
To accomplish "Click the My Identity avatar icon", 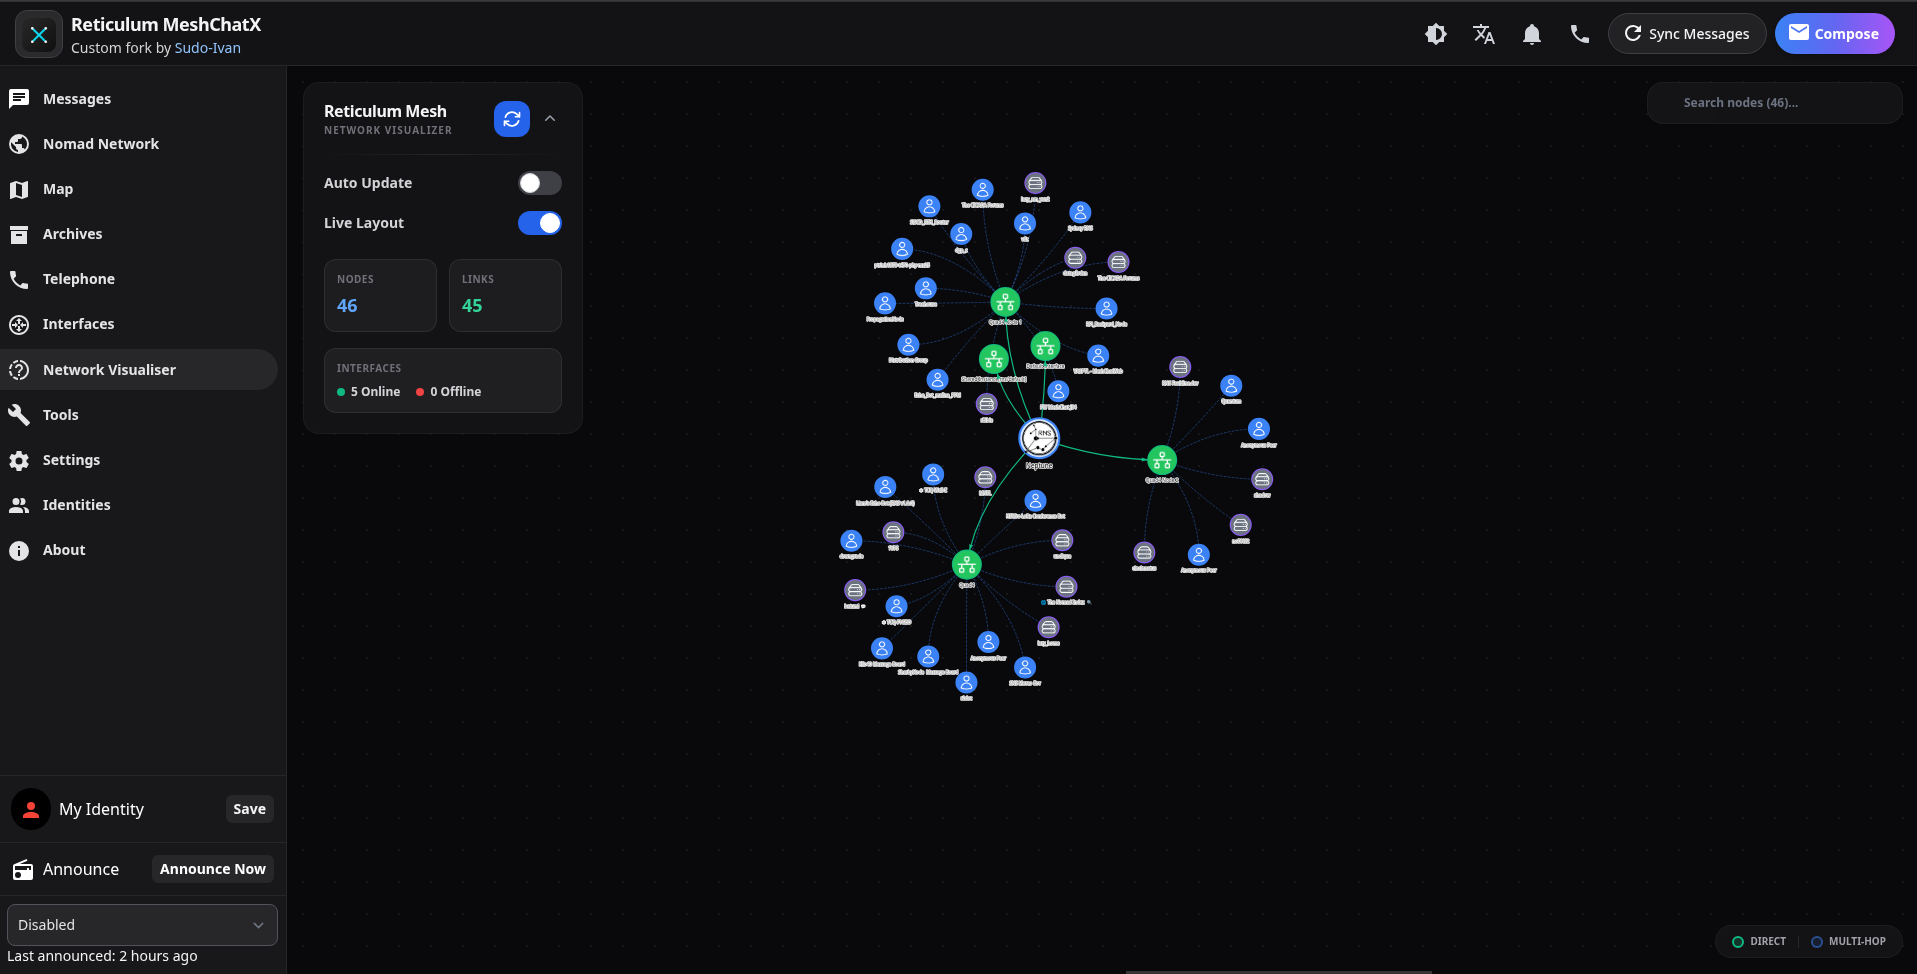I will [x=30, y=809].
